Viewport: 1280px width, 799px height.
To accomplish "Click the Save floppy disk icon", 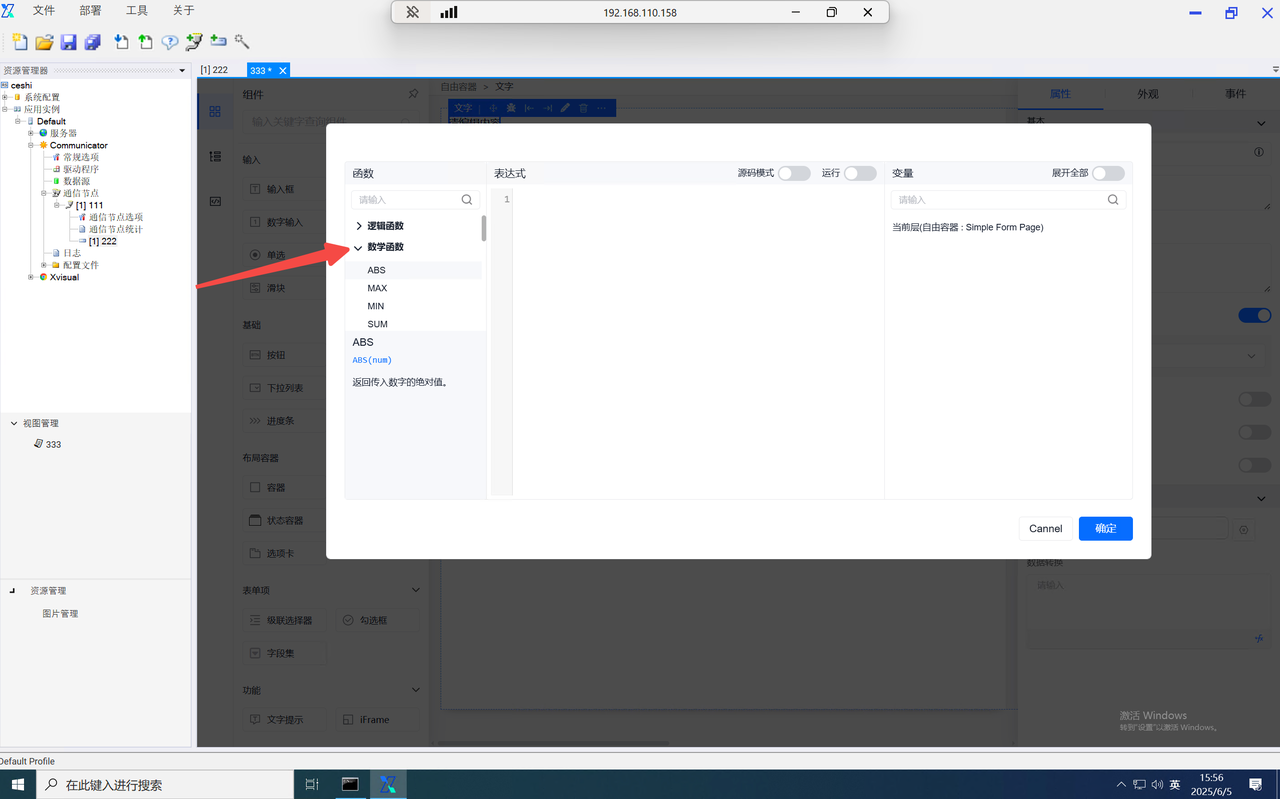I will pos(68,42).
